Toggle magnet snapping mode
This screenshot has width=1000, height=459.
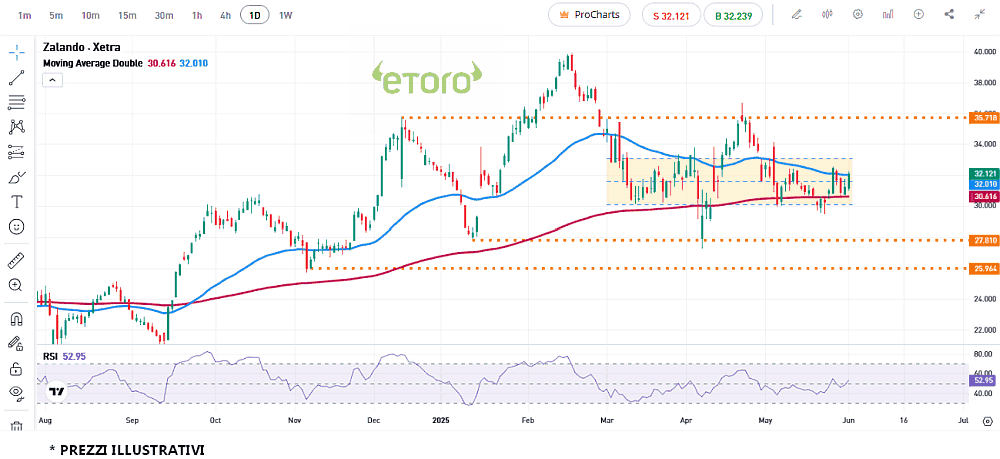[17, 318]
